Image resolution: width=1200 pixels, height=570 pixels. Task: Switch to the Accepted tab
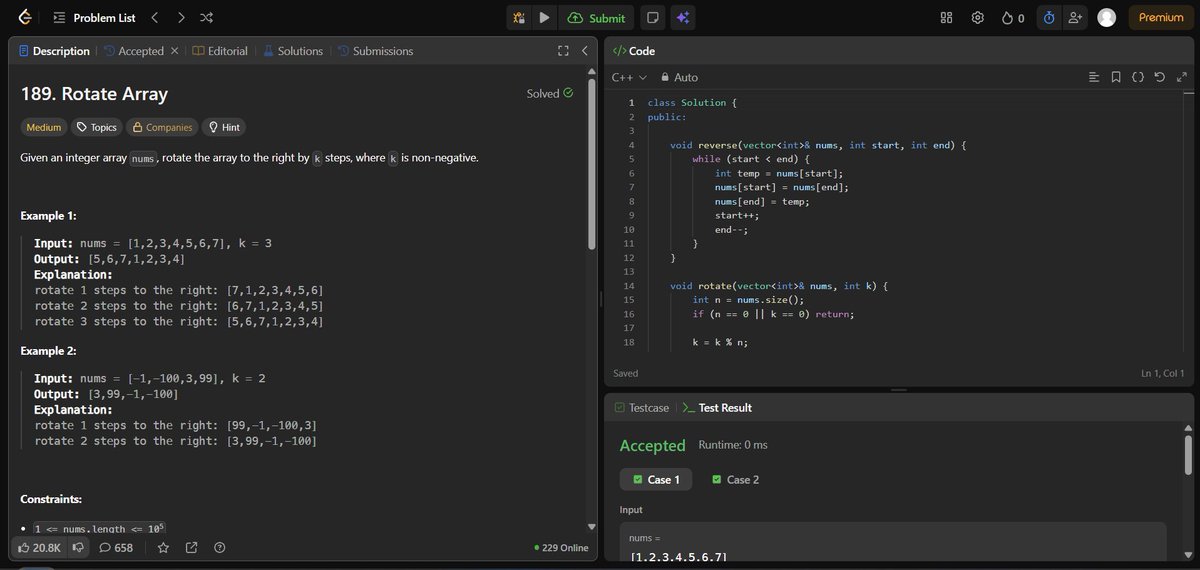coord(133,51)
